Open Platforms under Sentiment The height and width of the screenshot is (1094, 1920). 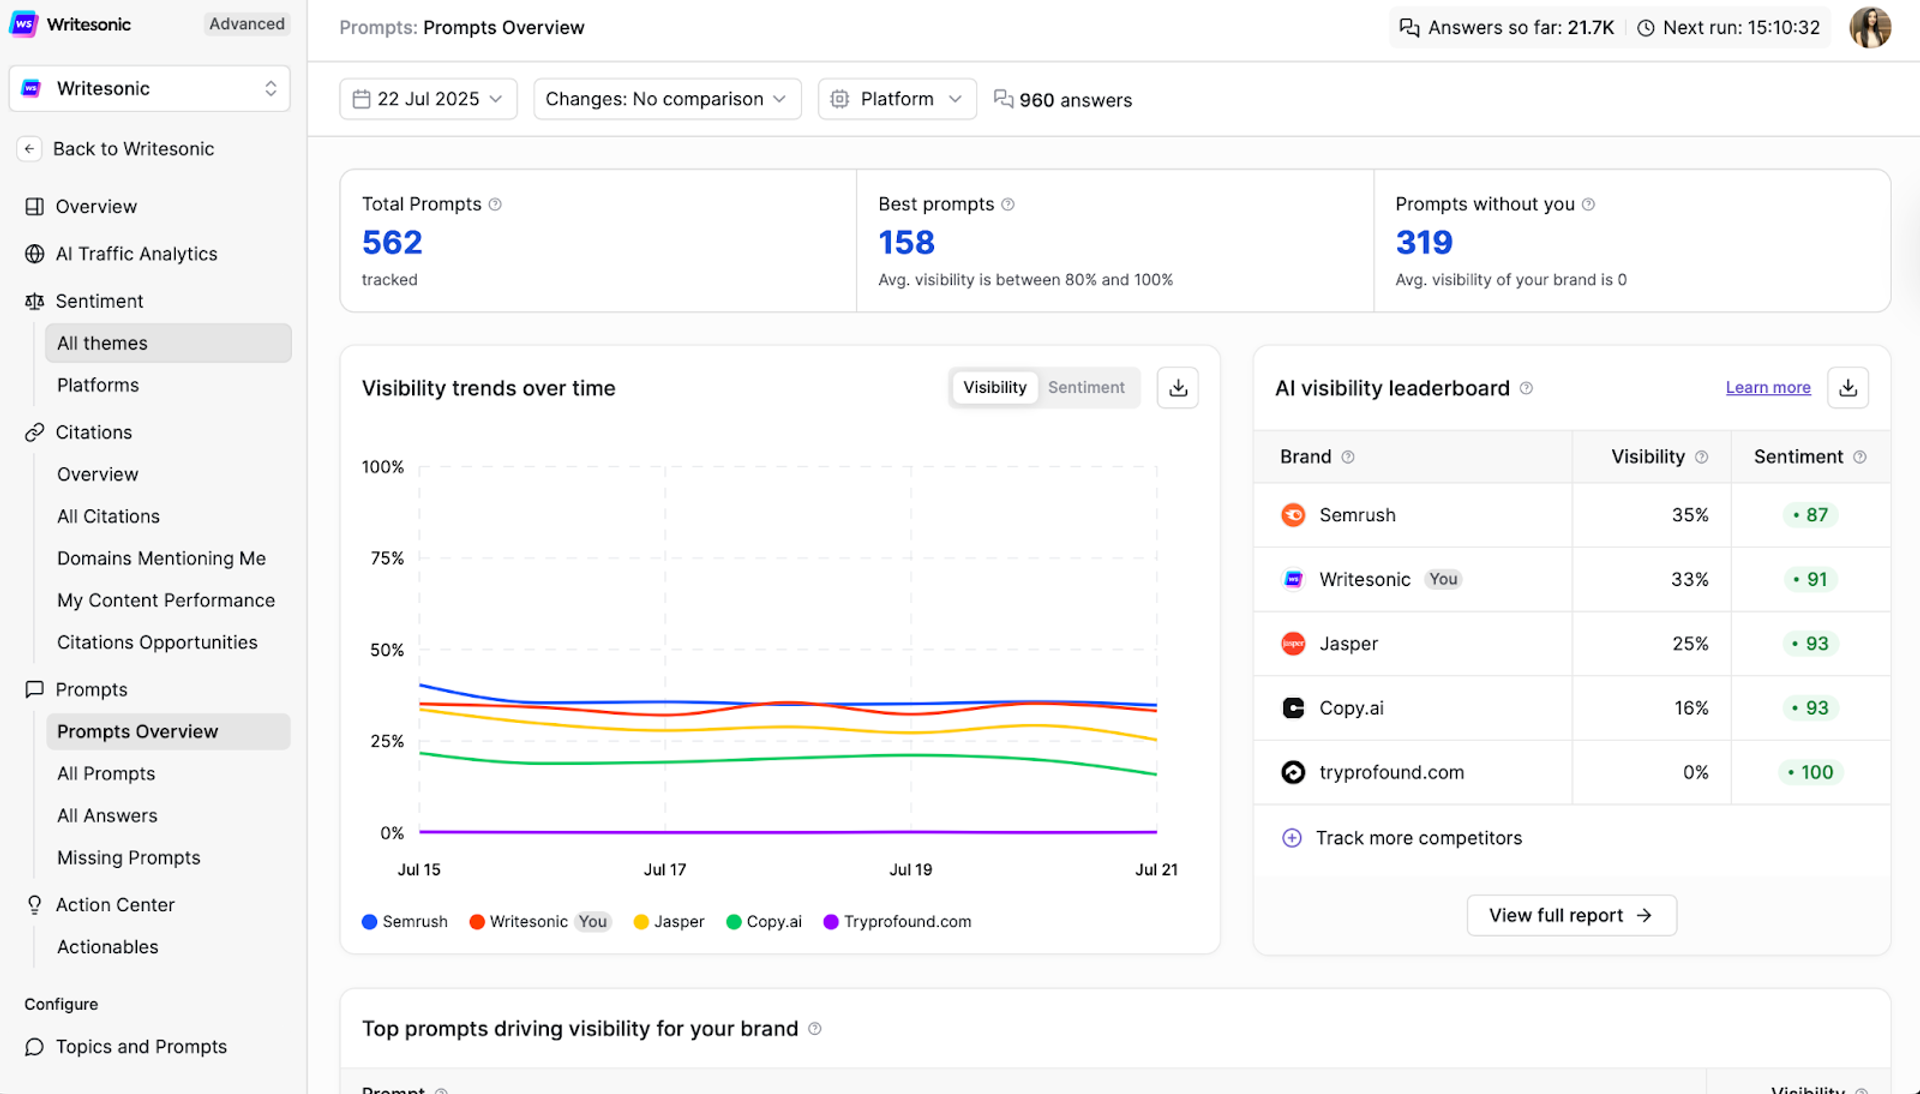pos(98,385)
